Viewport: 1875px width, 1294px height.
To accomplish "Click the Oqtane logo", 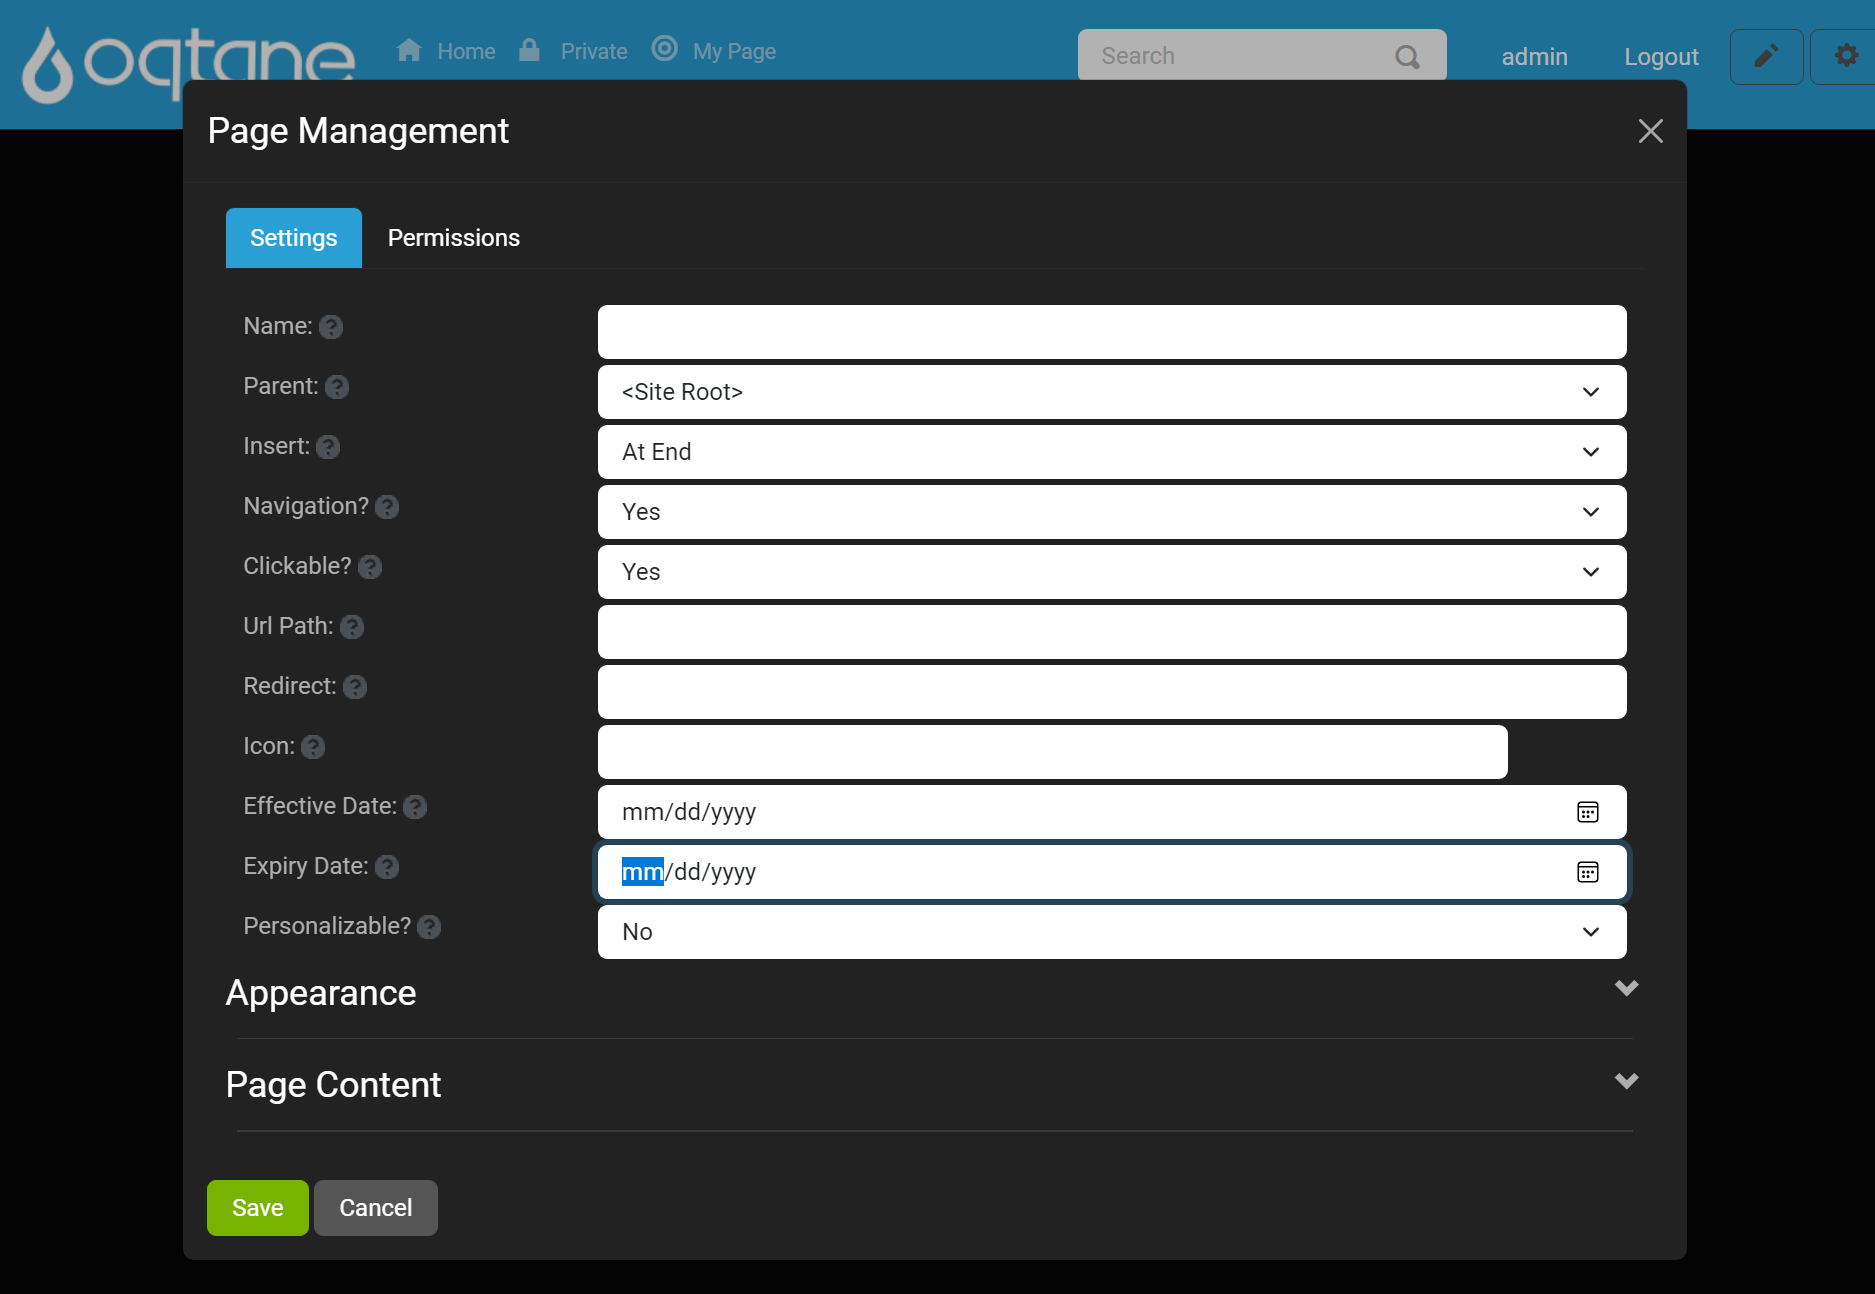I will pyautogui.click(x=188, y=63).
